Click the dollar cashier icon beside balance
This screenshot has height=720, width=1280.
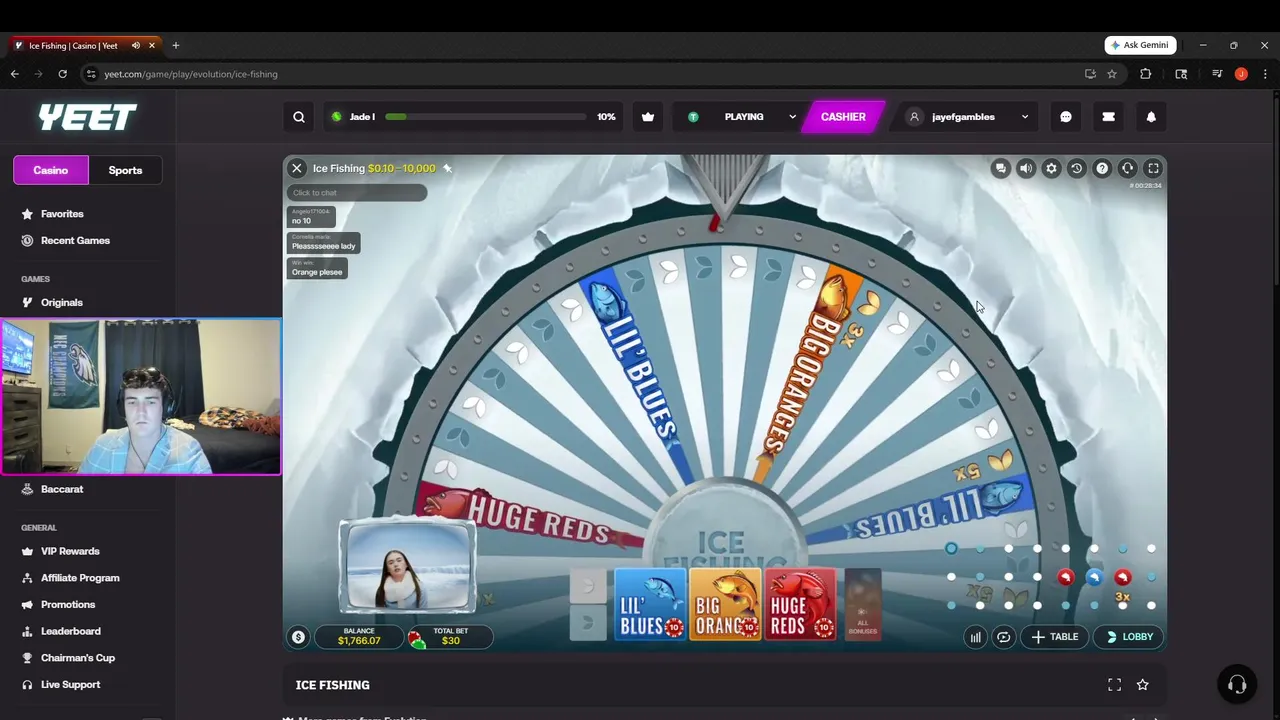(x=298, y=637)
